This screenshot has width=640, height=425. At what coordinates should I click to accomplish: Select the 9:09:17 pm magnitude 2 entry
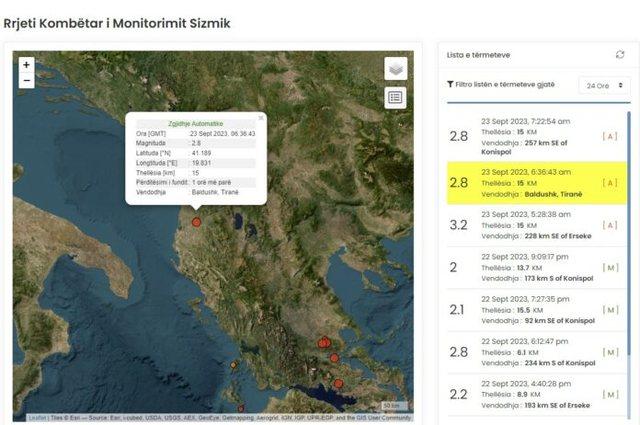[x=536, y=268]
